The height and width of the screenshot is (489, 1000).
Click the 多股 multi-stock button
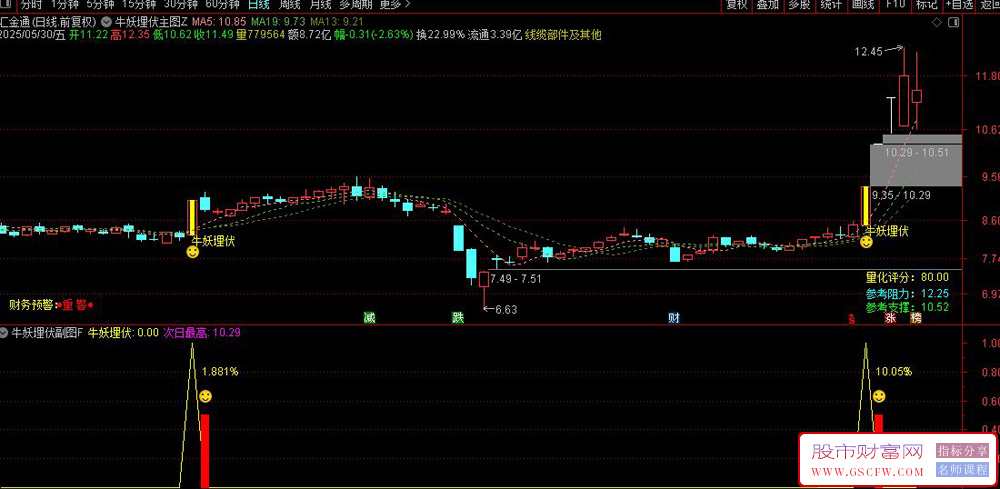799,4
